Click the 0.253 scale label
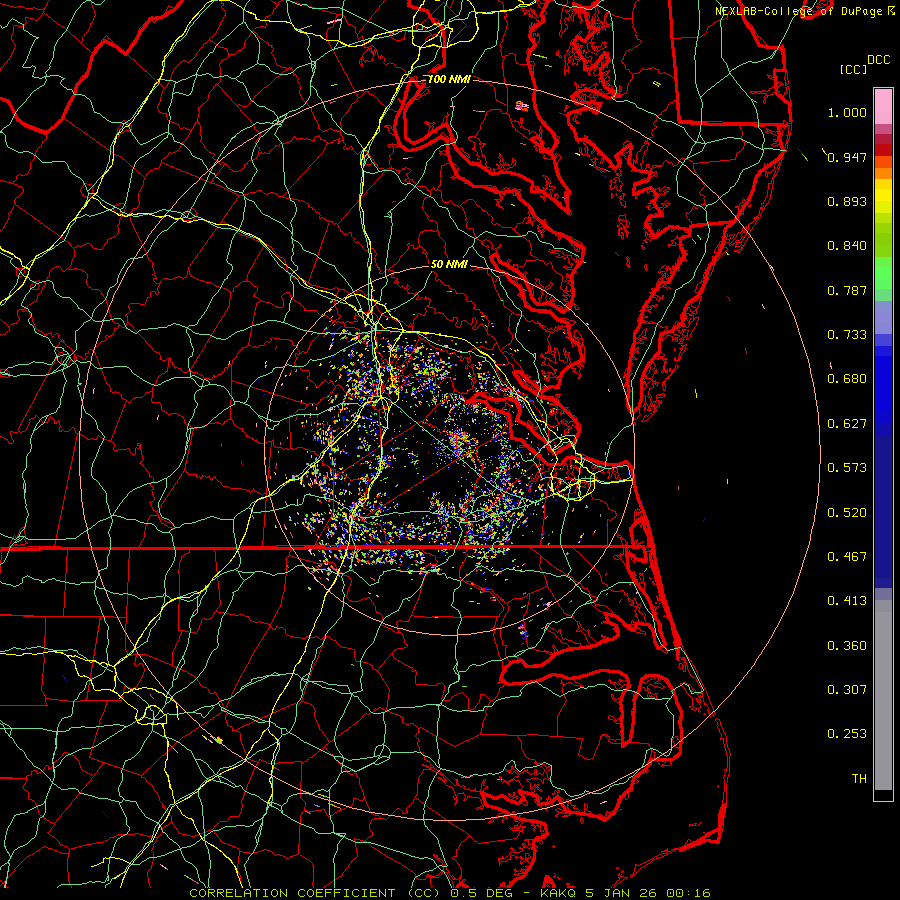 click(847, 734)
